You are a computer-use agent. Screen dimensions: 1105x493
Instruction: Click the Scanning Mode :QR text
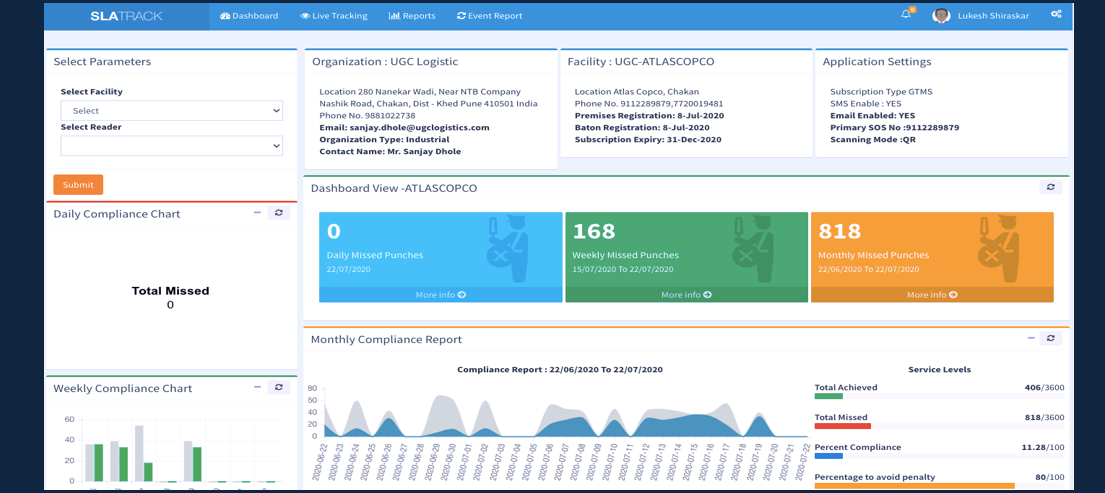[872, 139]
